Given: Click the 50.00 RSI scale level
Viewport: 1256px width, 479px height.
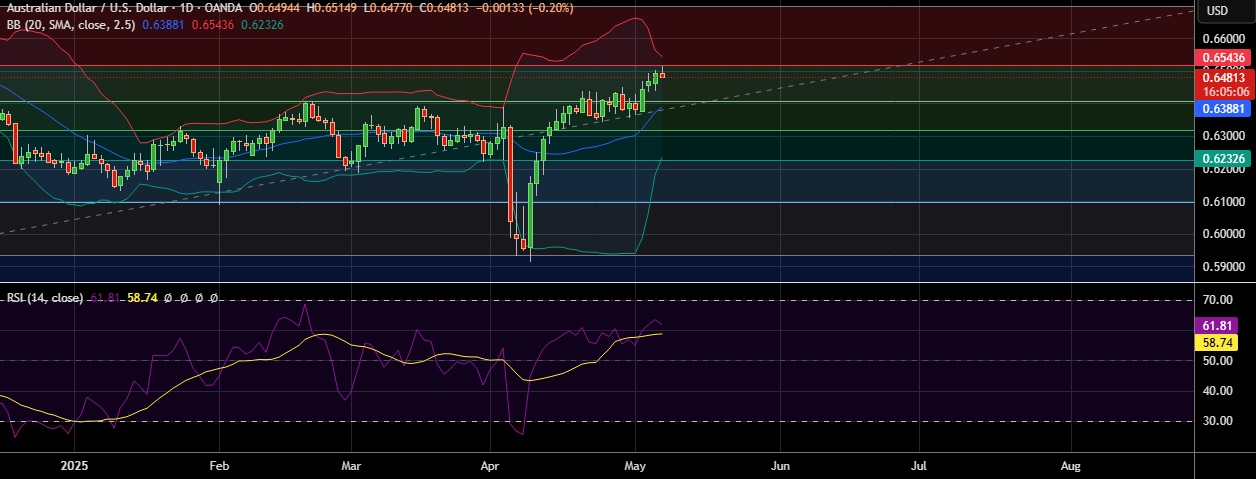Looking at the screenshot, I should pyautogui.click(x=1217, y=361).
